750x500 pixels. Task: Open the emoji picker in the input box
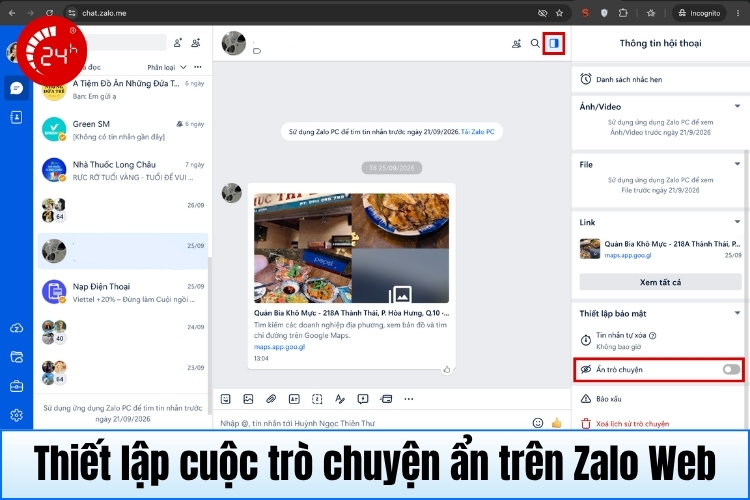(538, 423)
